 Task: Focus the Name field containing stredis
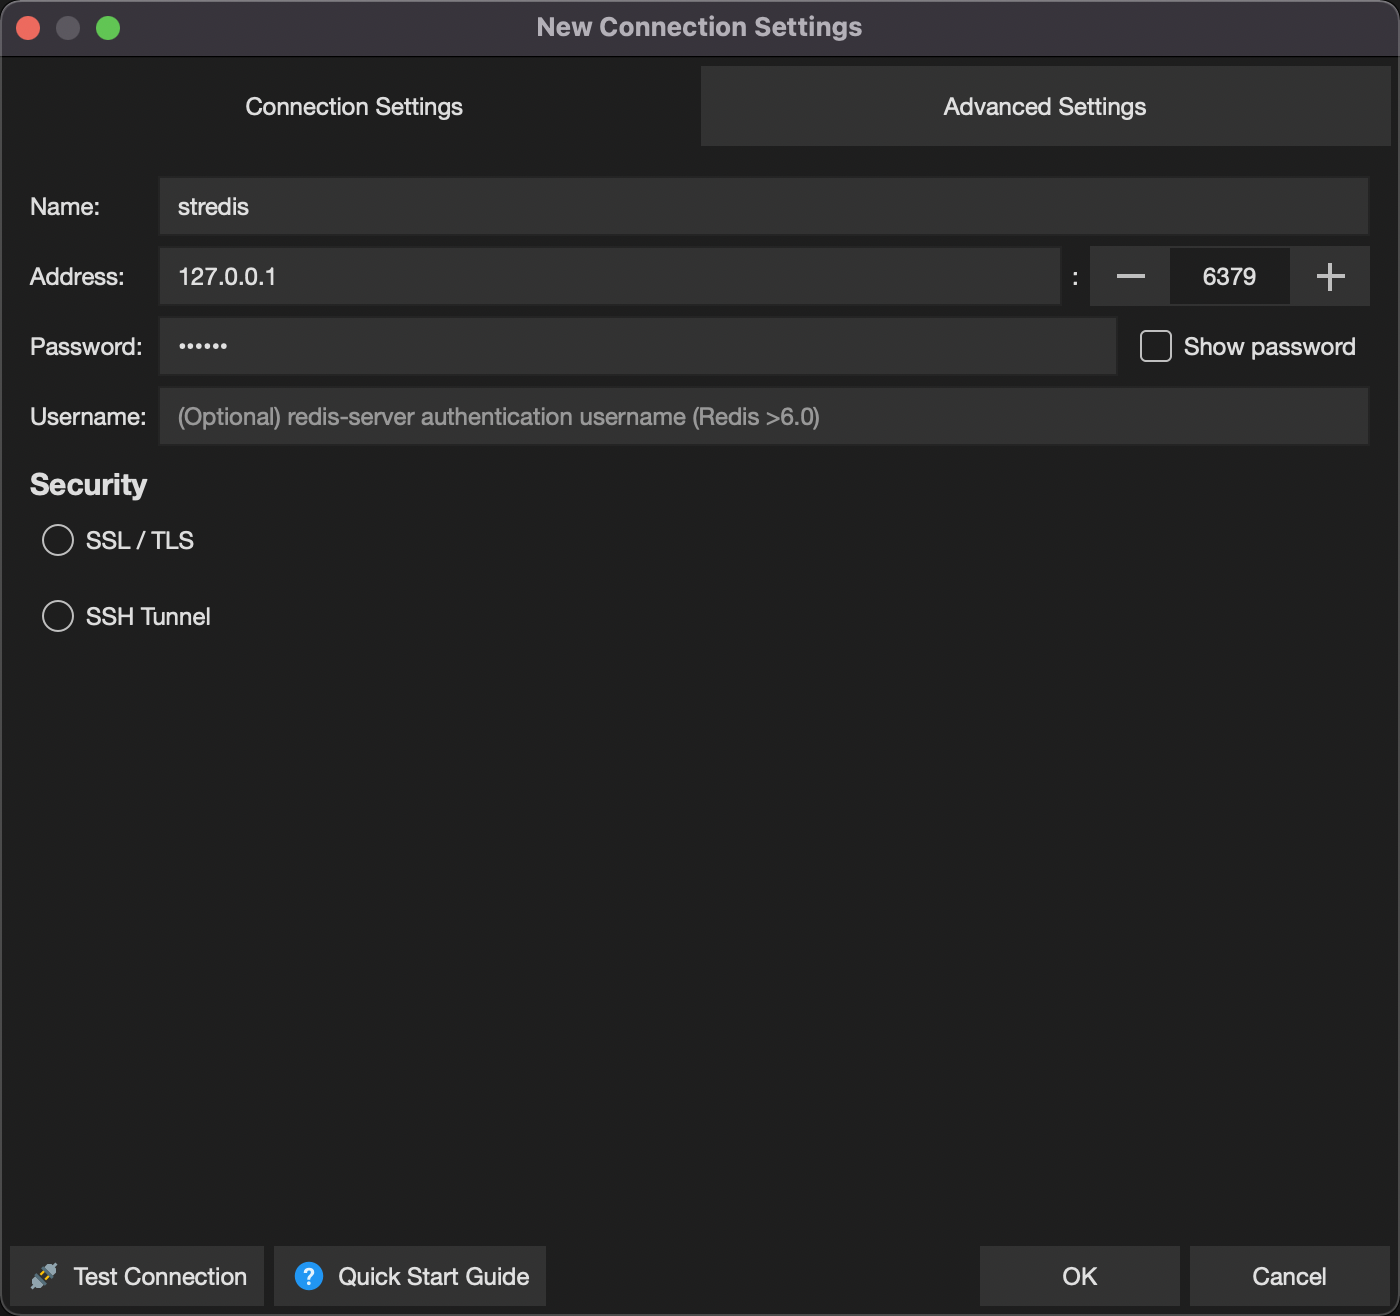pyautogui.click(x=764, y=206)
